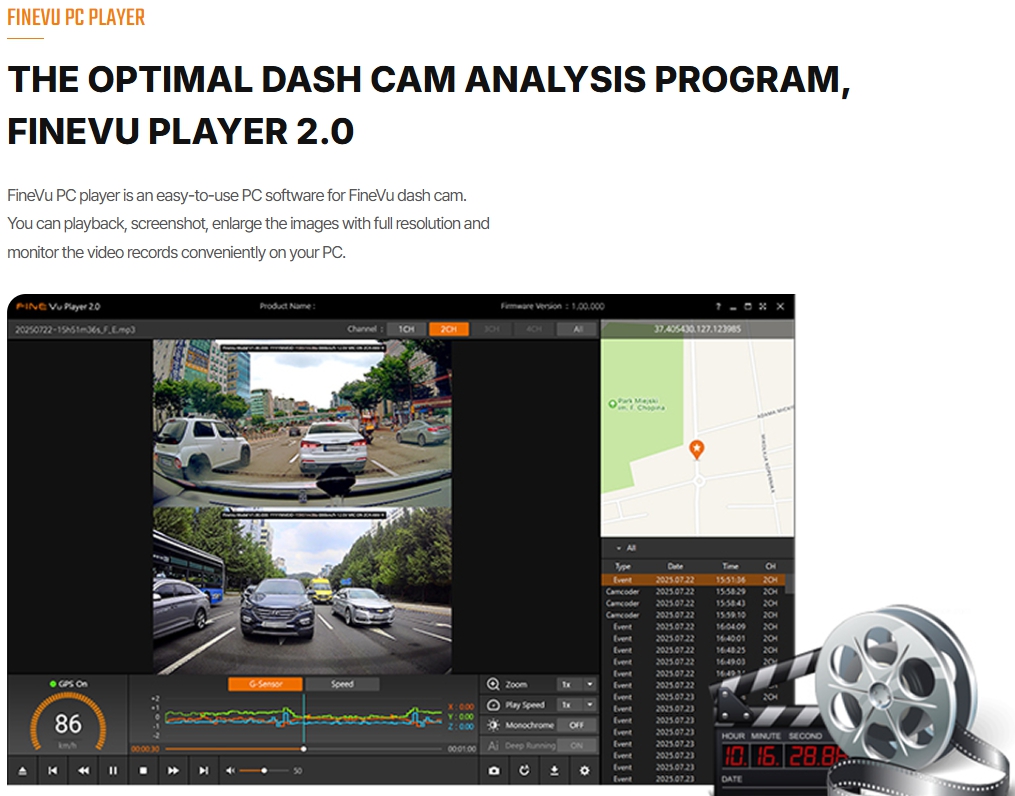
Task: Open the Zoom 1x dropdown
Action: pyautogui.click(x=577, y=685)
